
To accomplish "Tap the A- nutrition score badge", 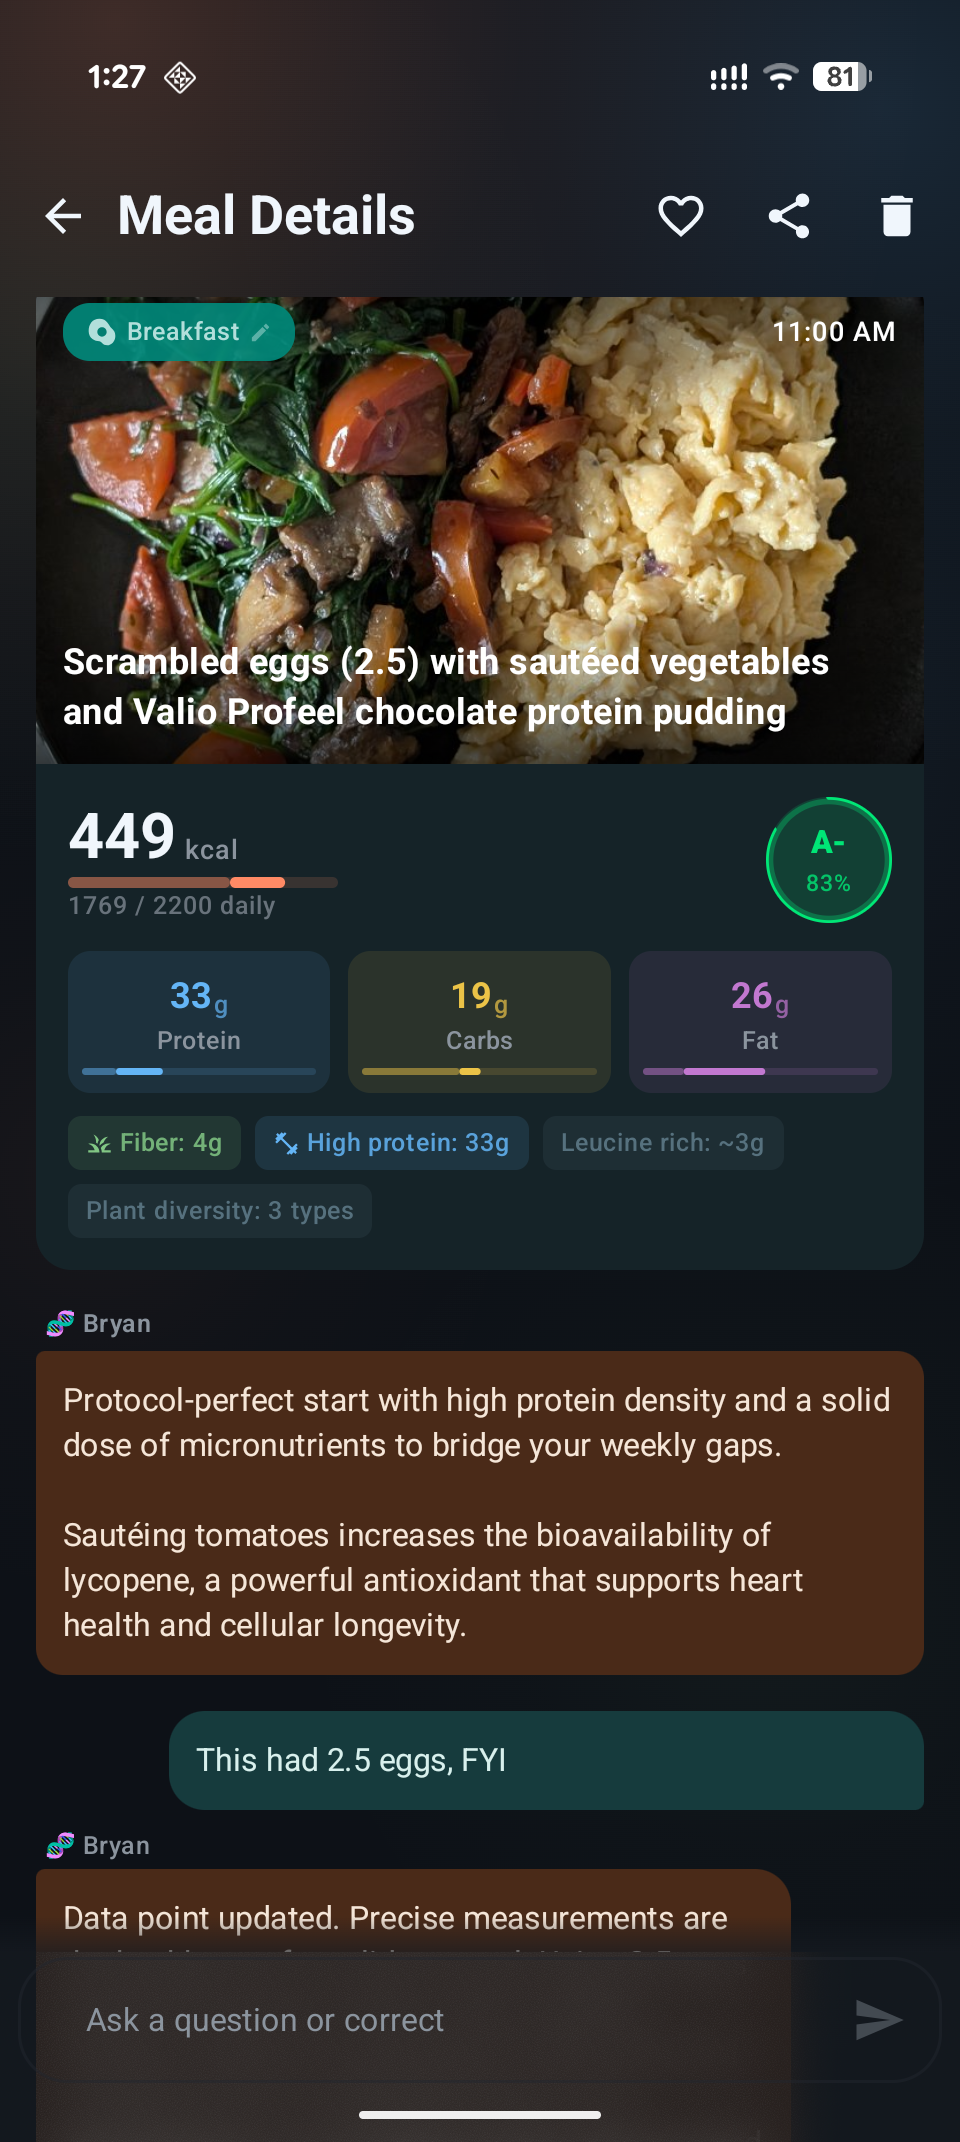I will point(828,859).
